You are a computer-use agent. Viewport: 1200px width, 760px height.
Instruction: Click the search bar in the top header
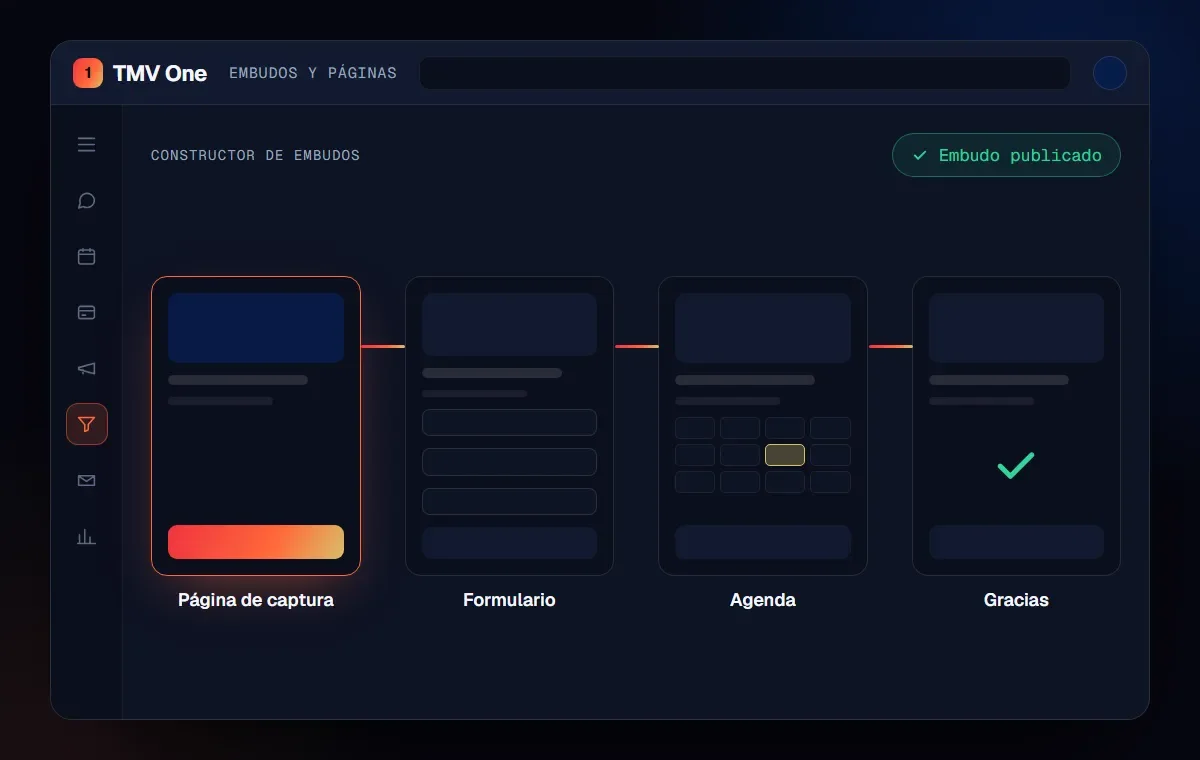[x=745, y=73]
